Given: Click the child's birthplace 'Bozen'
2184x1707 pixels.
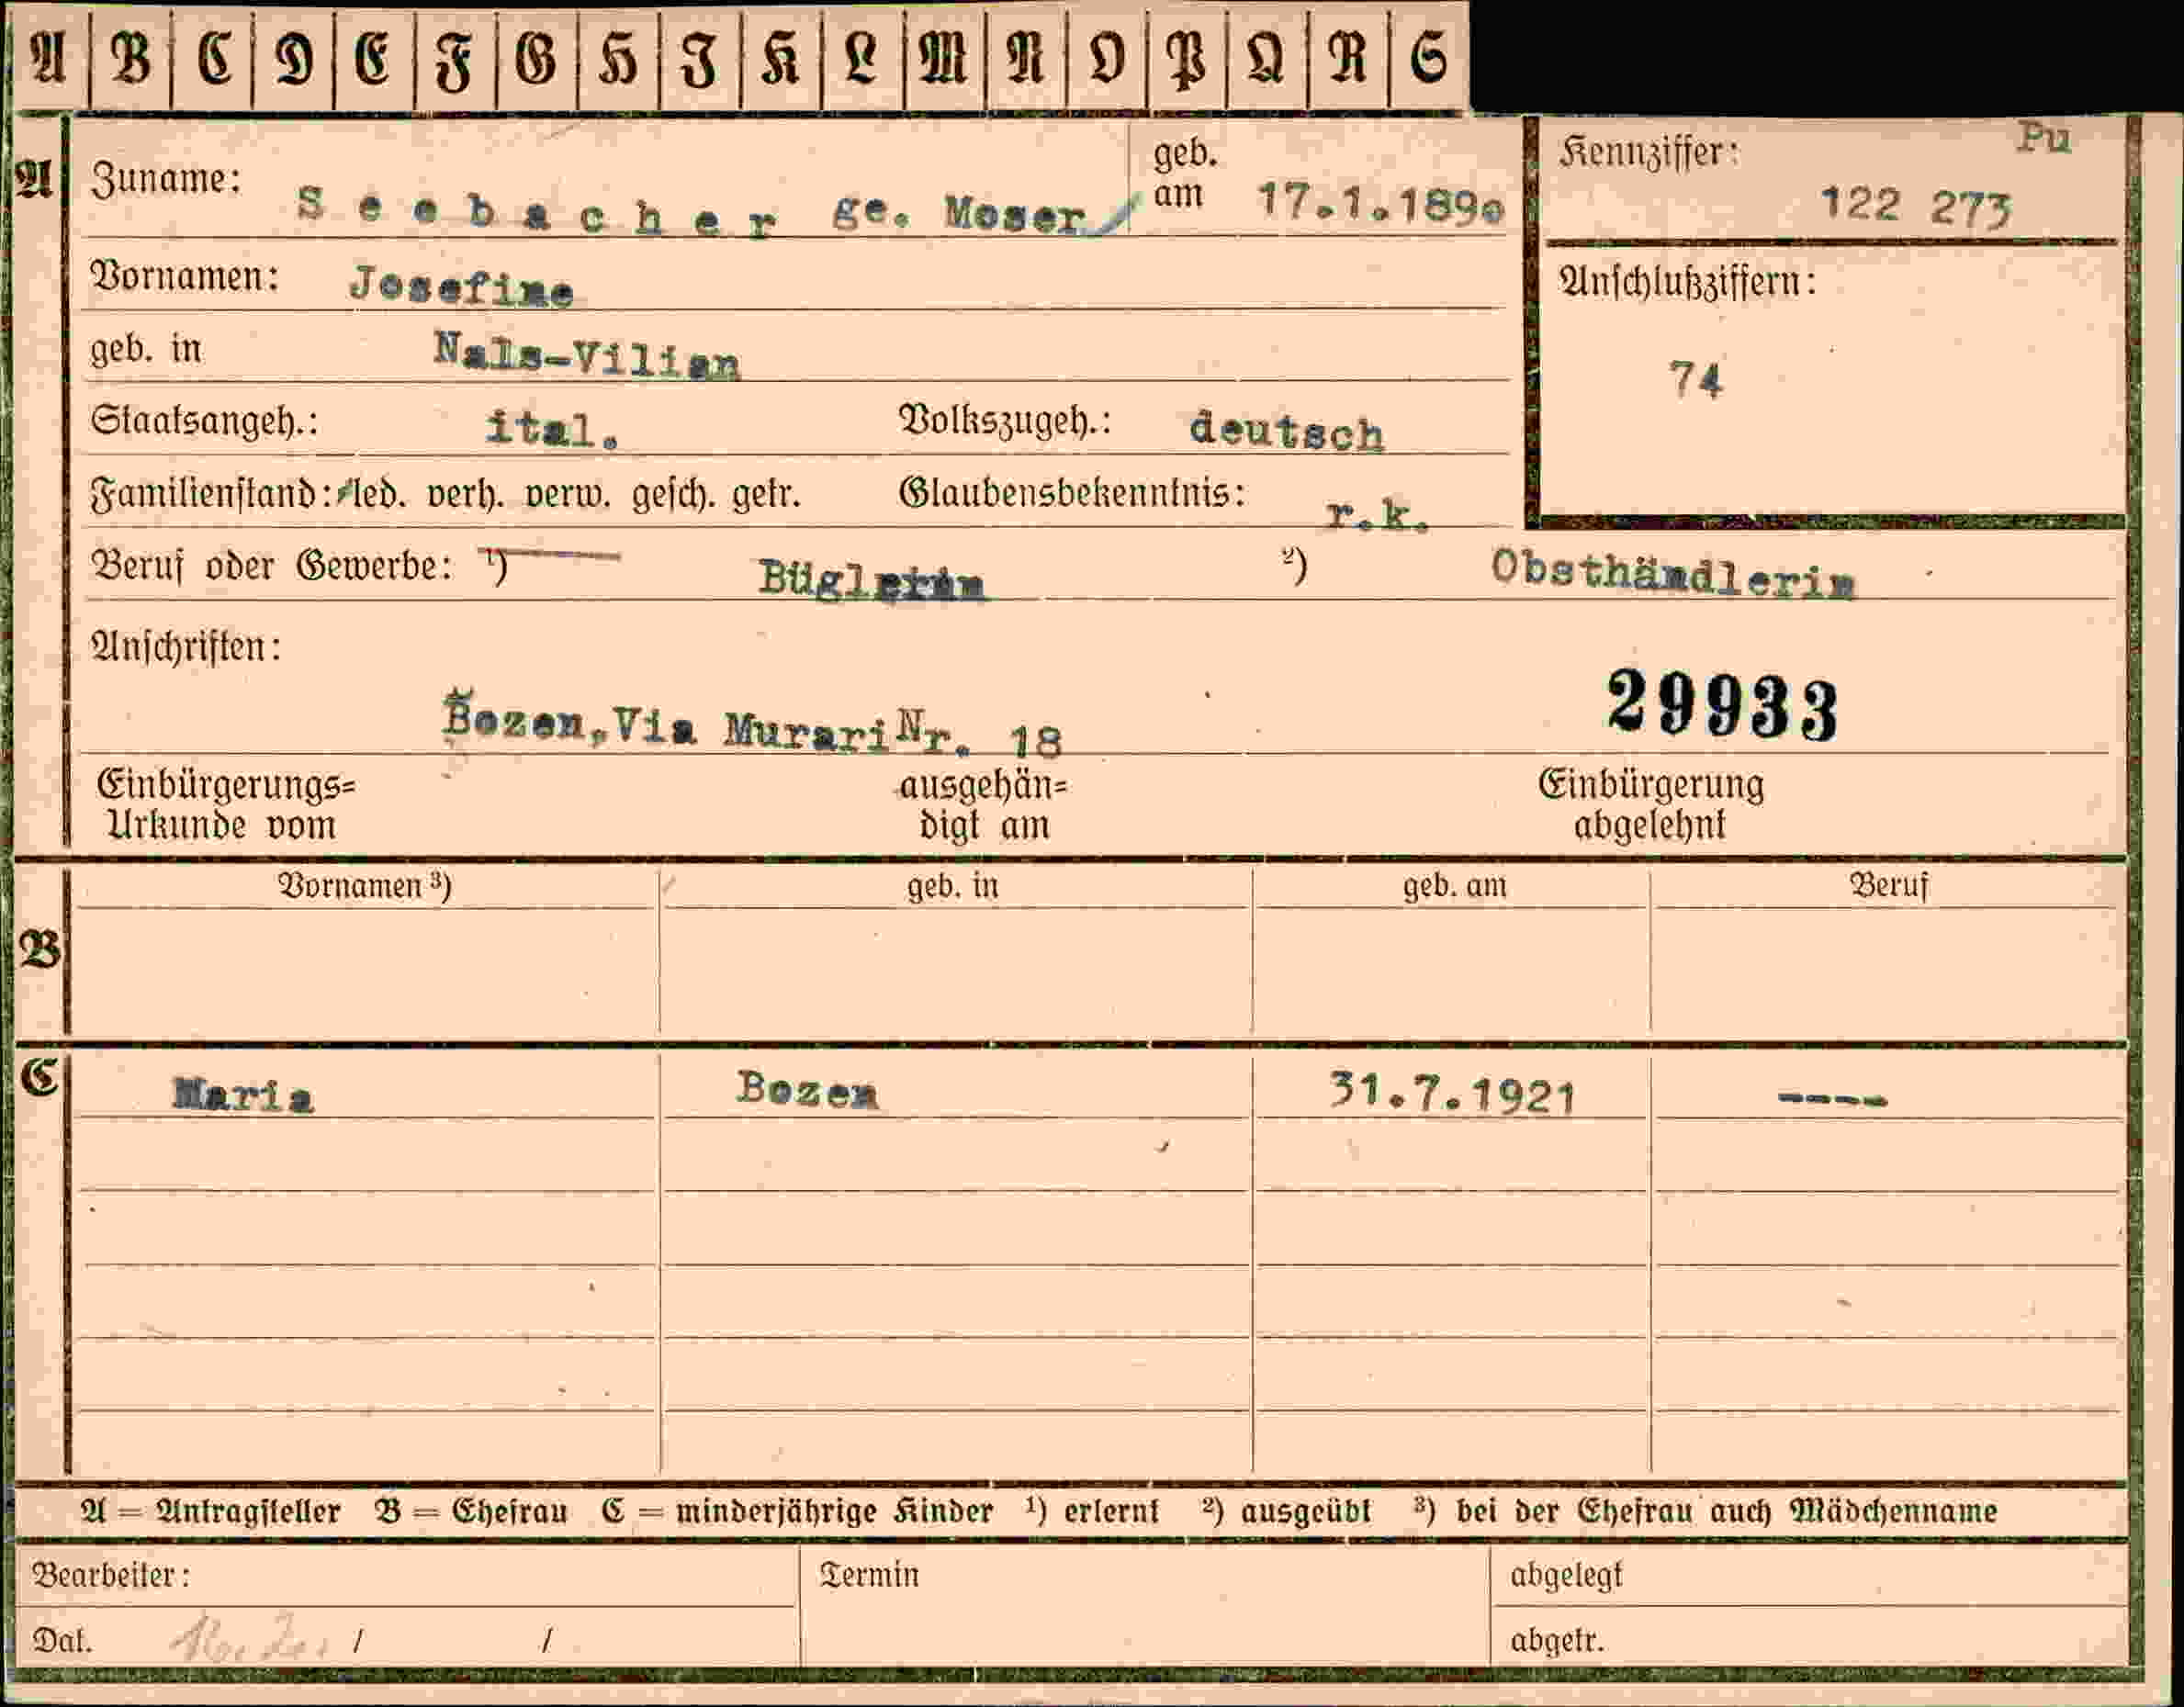Looking at the screenshot, I should pos(807,1089).
